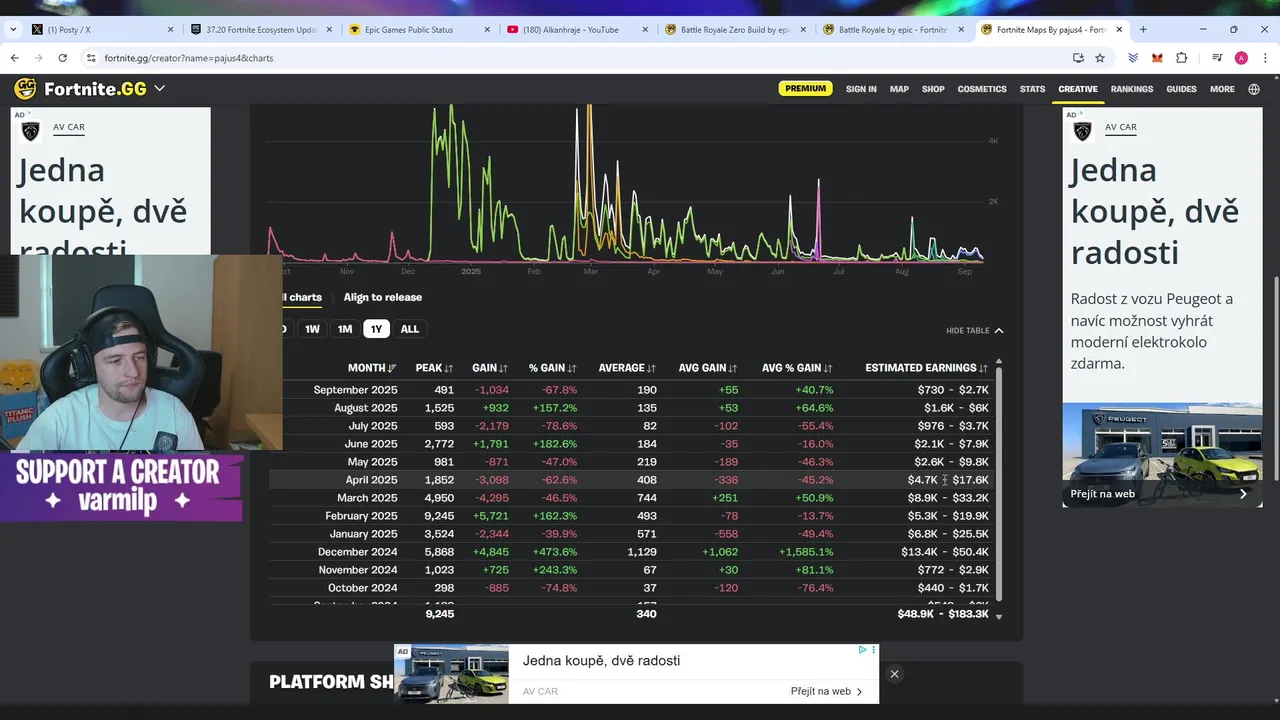Select the ALL time range
This screenshot has height=720, width=1280.
410,329
